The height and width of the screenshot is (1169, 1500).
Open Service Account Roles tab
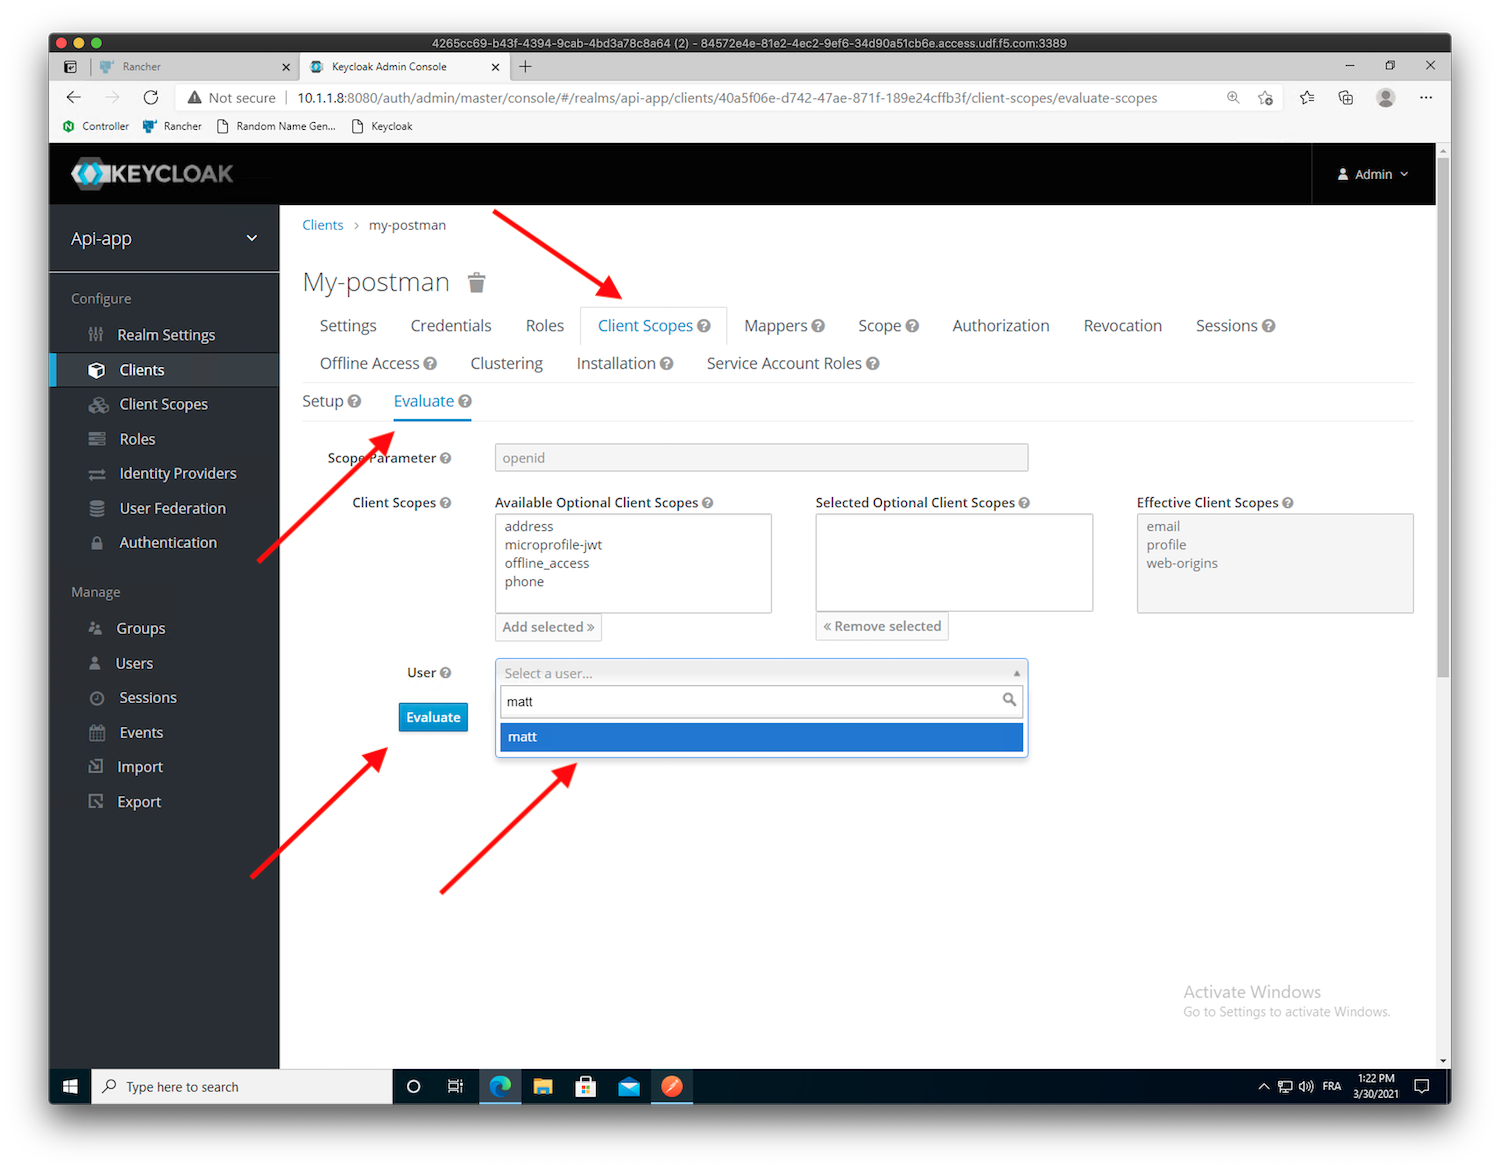784,364
